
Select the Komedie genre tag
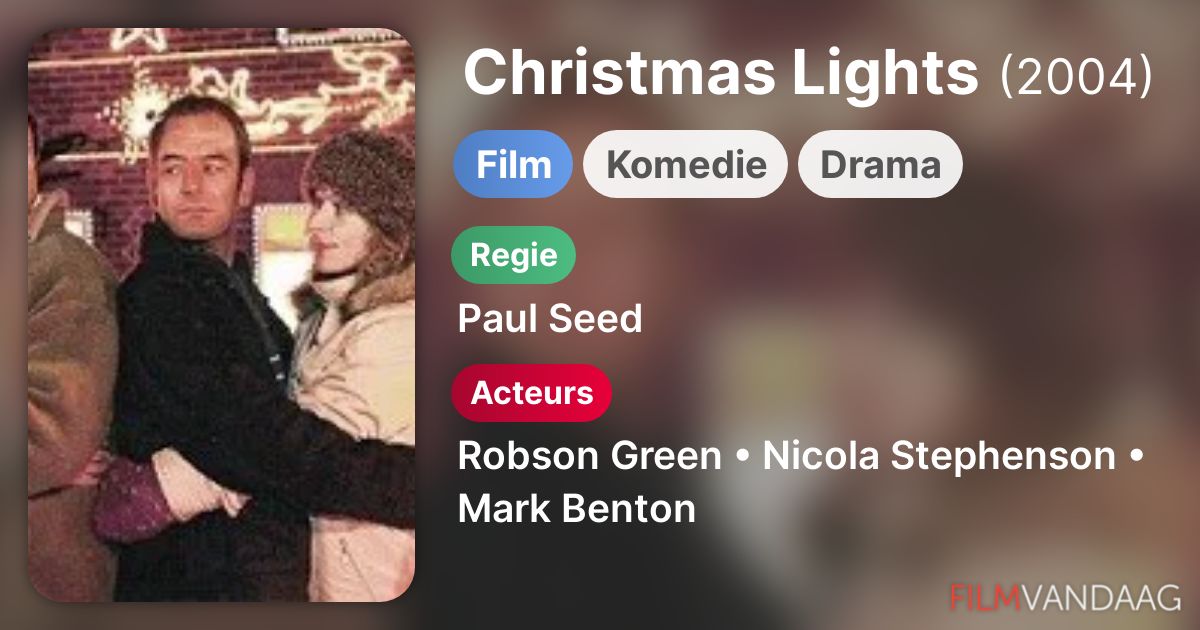[686, 164]
